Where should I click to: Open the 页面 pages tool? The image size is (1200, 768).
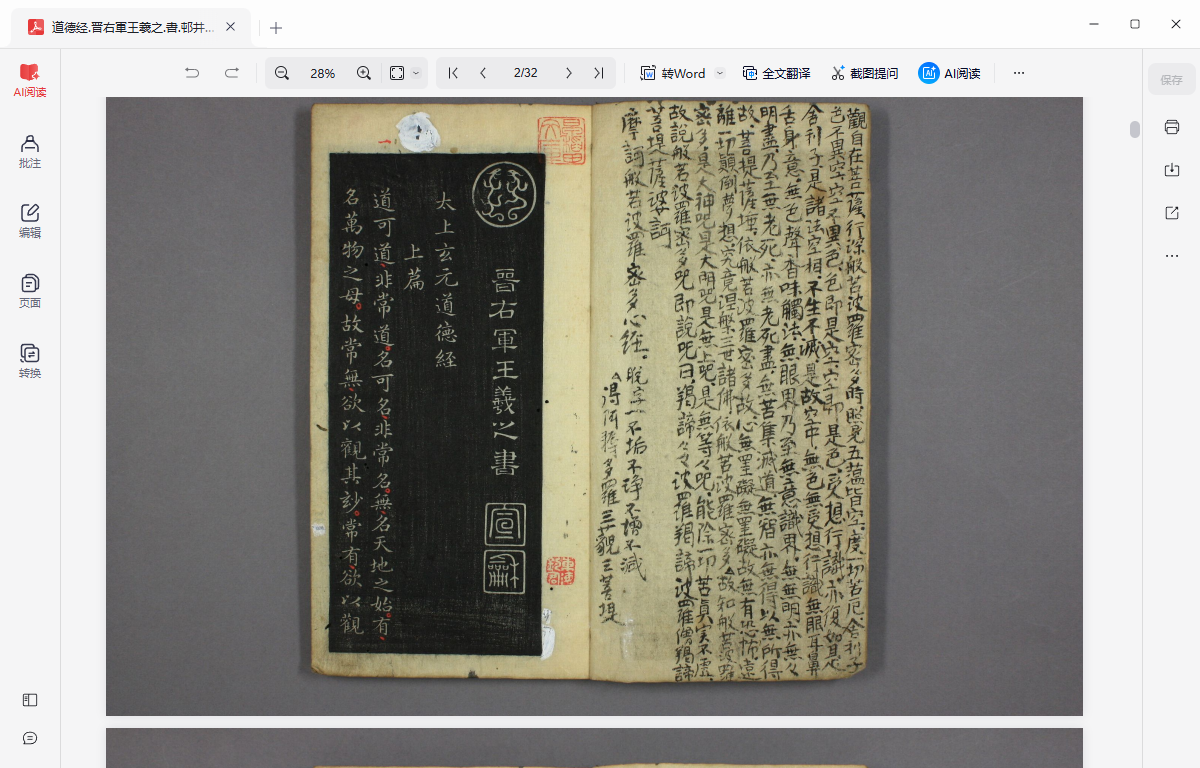coord(30,291)
